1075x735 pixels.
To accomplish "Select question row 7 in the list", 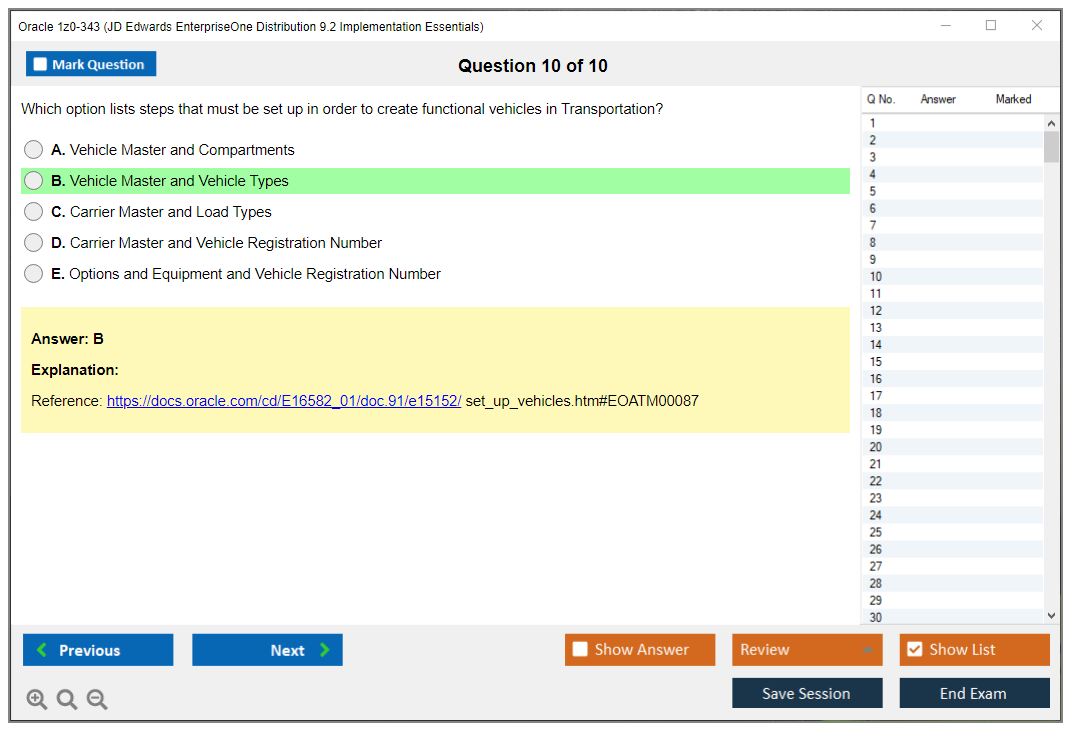I will [952, 226].
